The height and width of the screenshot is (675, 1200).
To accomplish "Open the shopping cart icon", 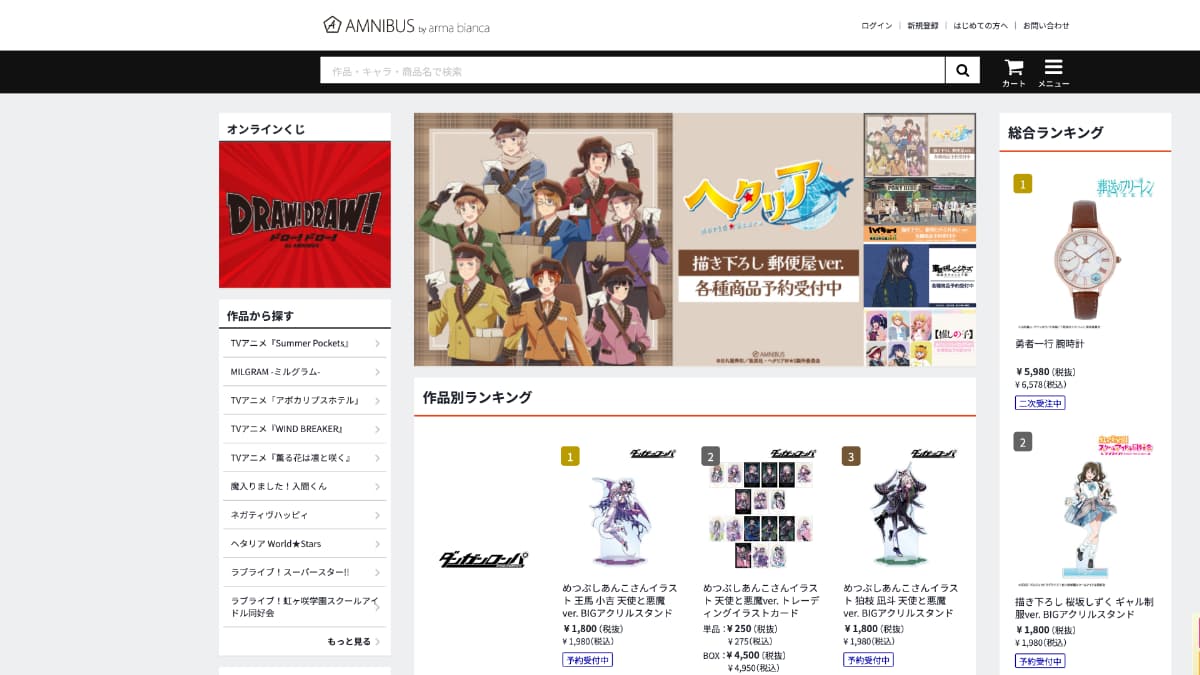I will tap(1014, 71).
